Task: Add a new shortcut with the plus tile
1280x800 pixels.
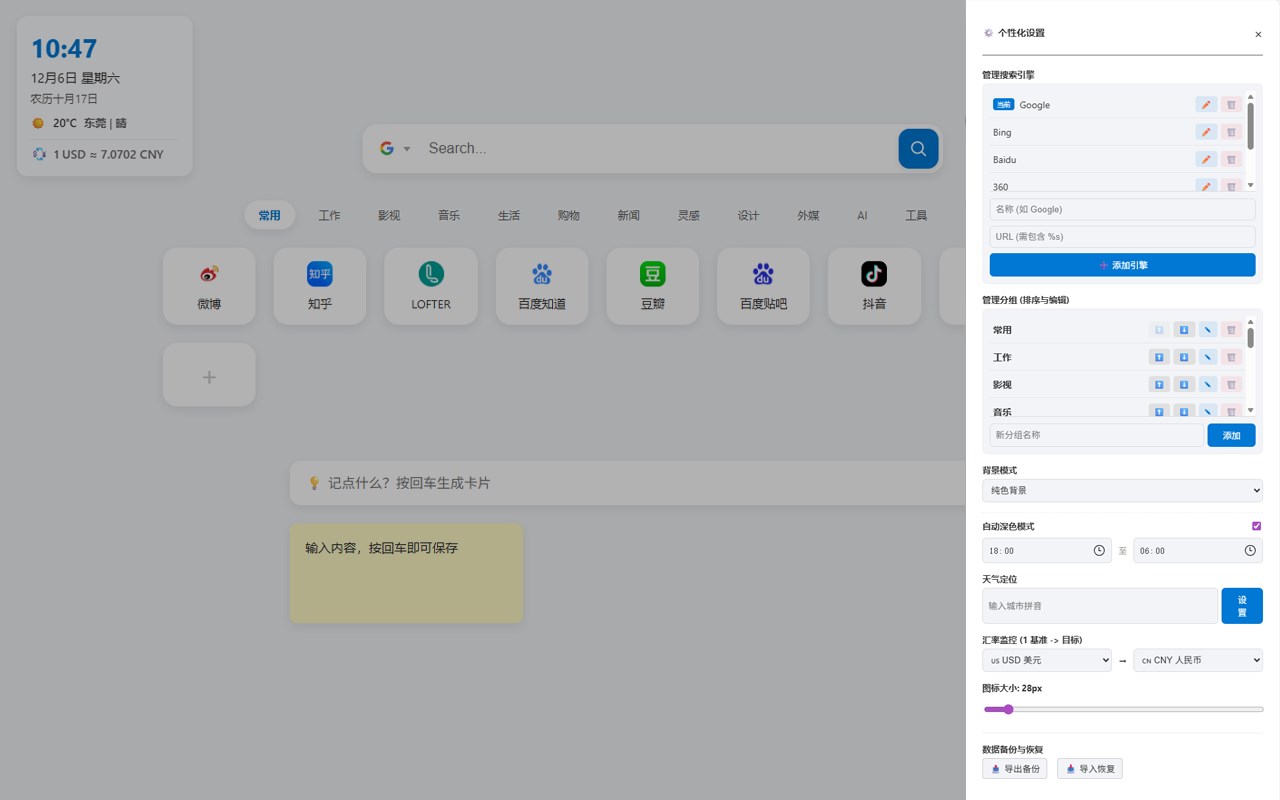Action: pos(209,375)
